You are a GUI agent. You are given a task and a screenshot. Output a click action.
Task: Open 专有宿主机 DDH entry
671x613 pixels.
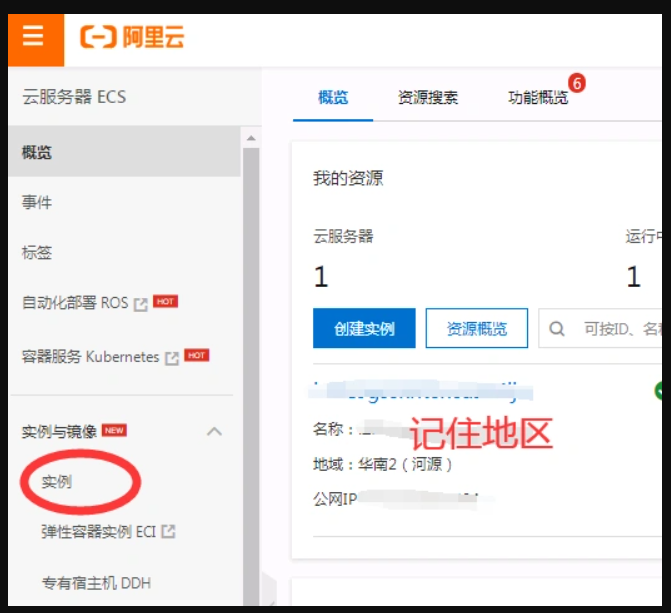[96, 583]
